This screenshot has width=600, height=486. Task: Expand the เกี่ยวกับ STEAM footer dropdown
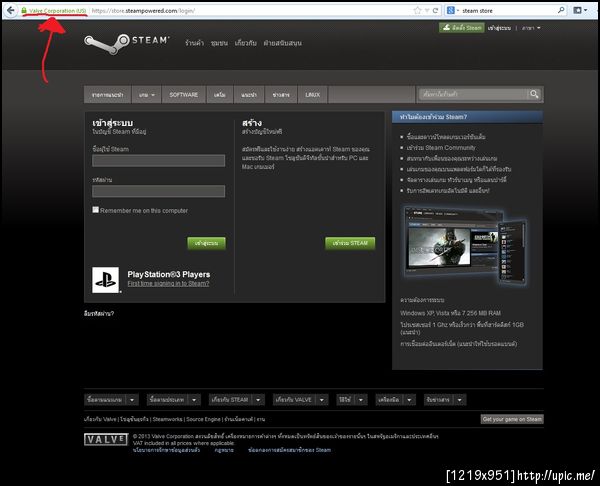(258, 400)
